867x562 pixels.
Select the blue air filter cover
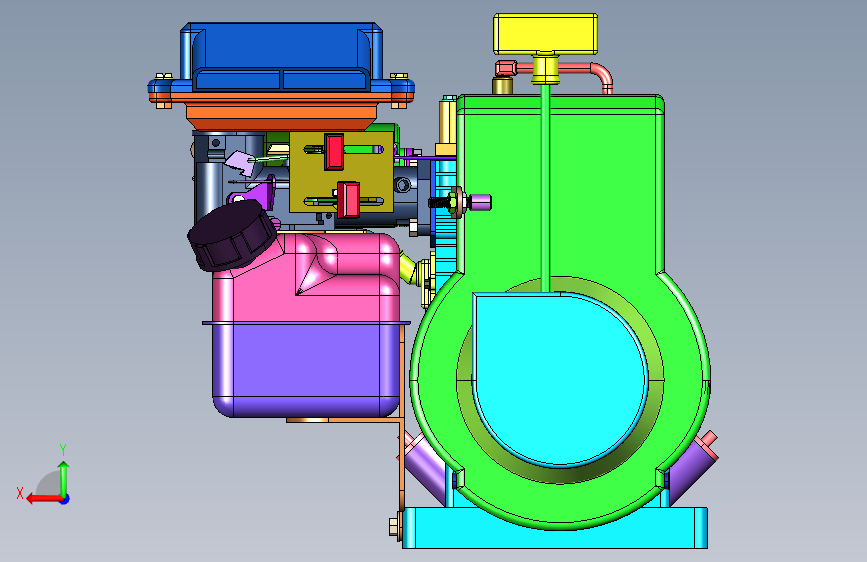[x=281, y=55]
